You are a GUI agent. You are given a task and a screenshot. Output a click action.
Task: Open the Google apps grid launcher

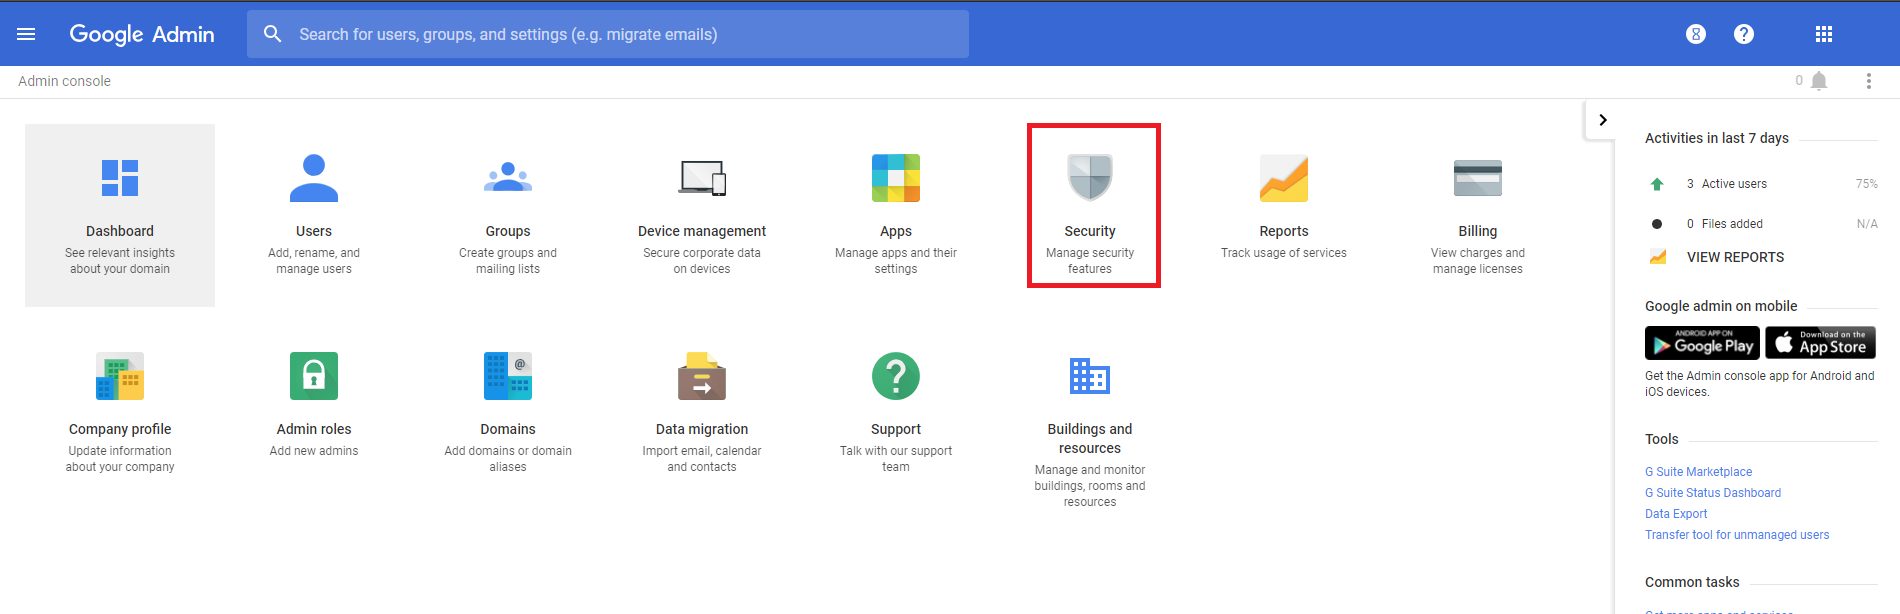click(x=1824, y=34)
